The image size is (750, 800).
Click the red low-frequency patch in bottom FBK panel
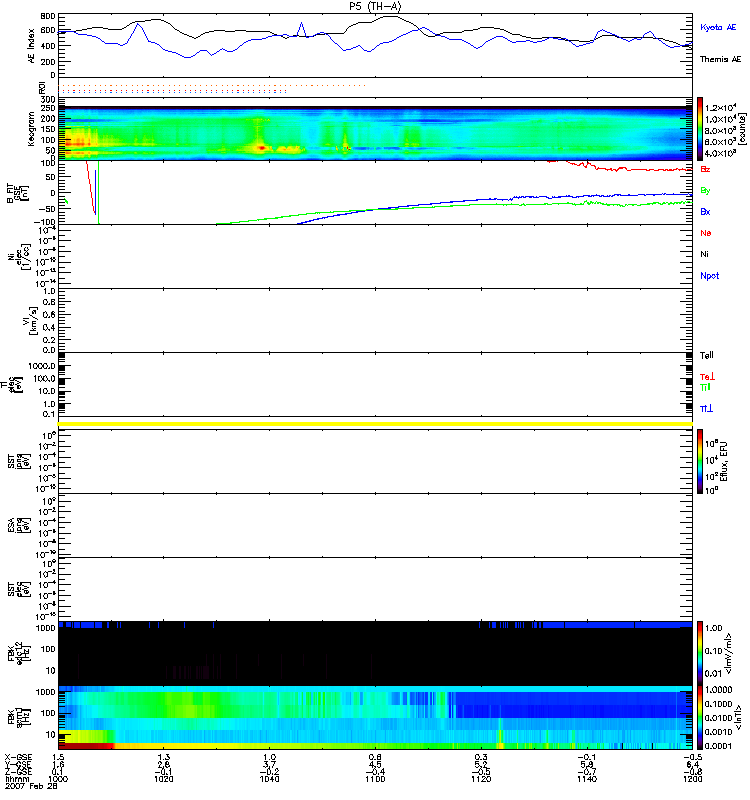tap(85, 745)
